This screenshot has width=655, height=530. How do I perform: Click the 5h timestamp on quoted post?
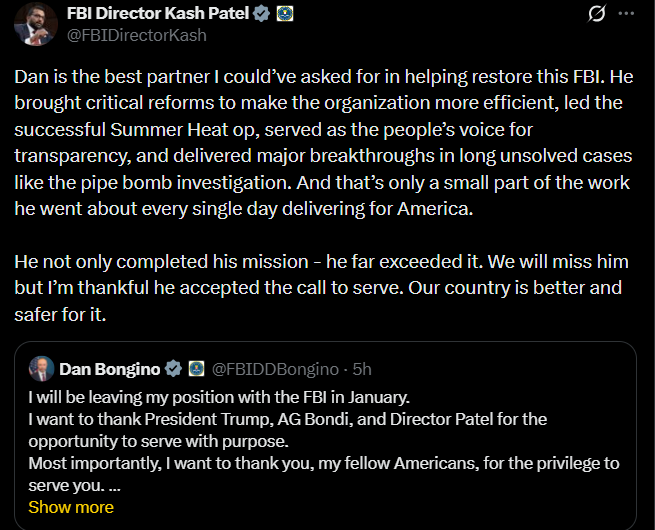tap(362, 369)
